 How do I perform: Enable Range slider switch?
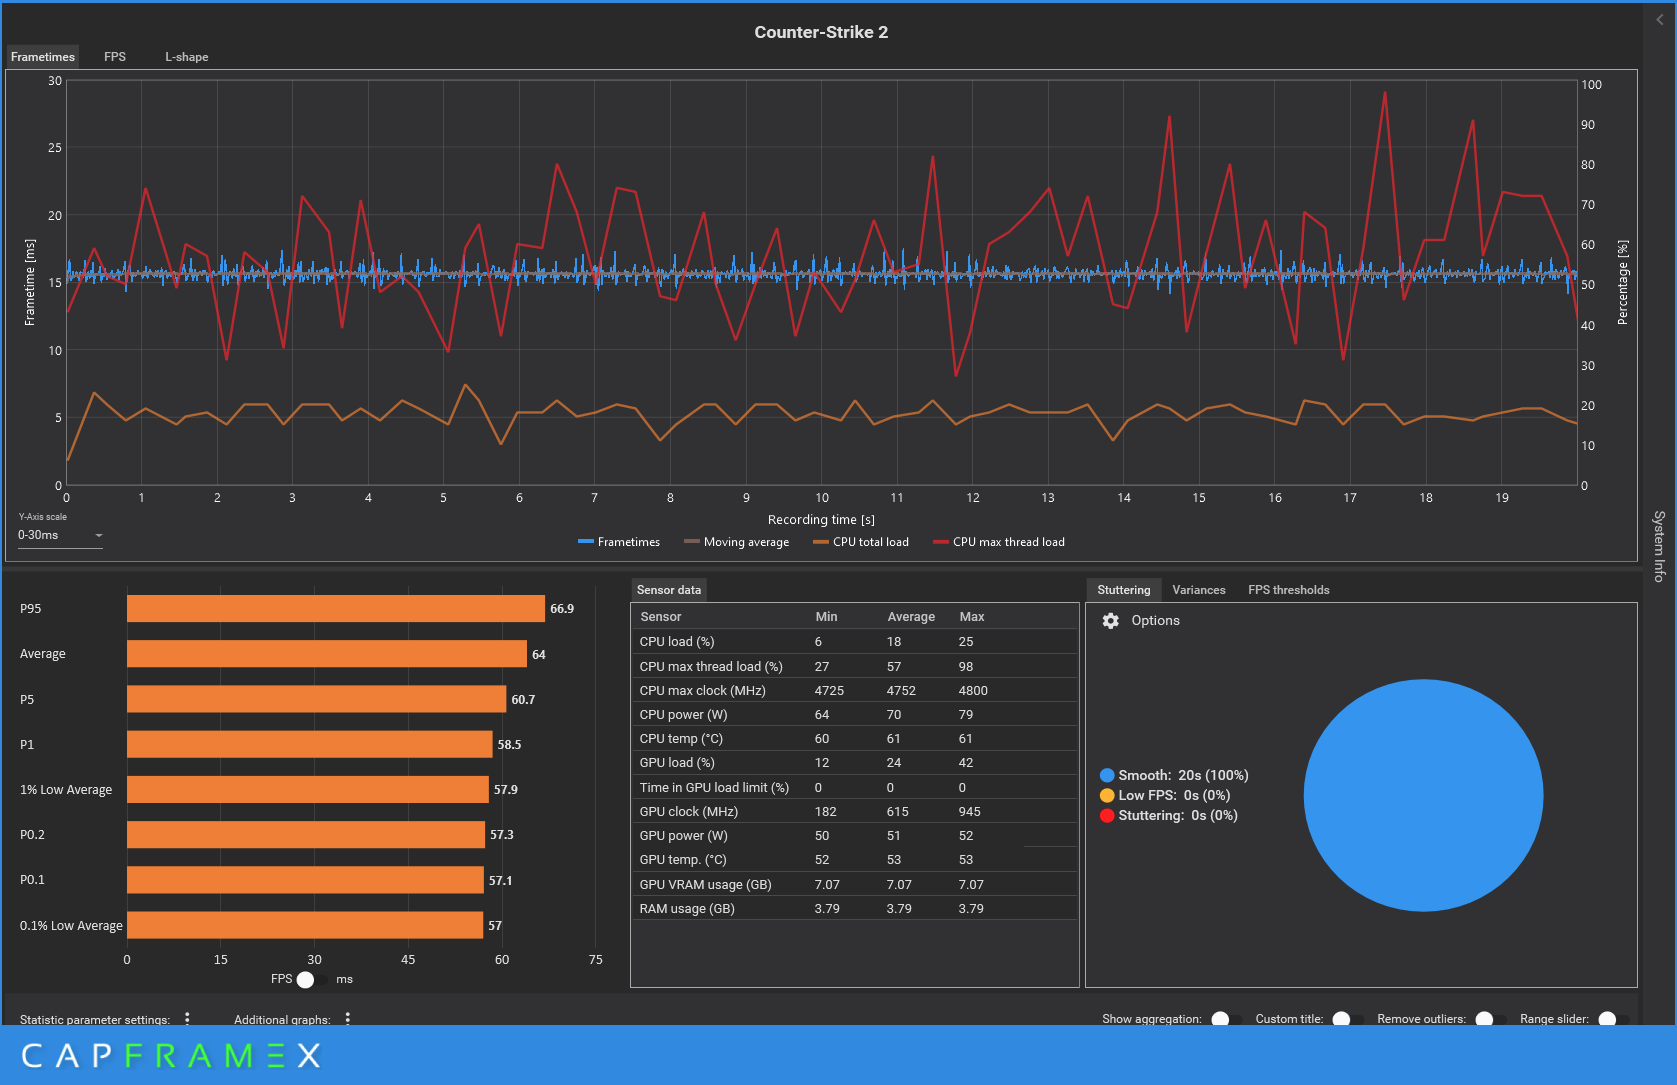point(1614,1019)
